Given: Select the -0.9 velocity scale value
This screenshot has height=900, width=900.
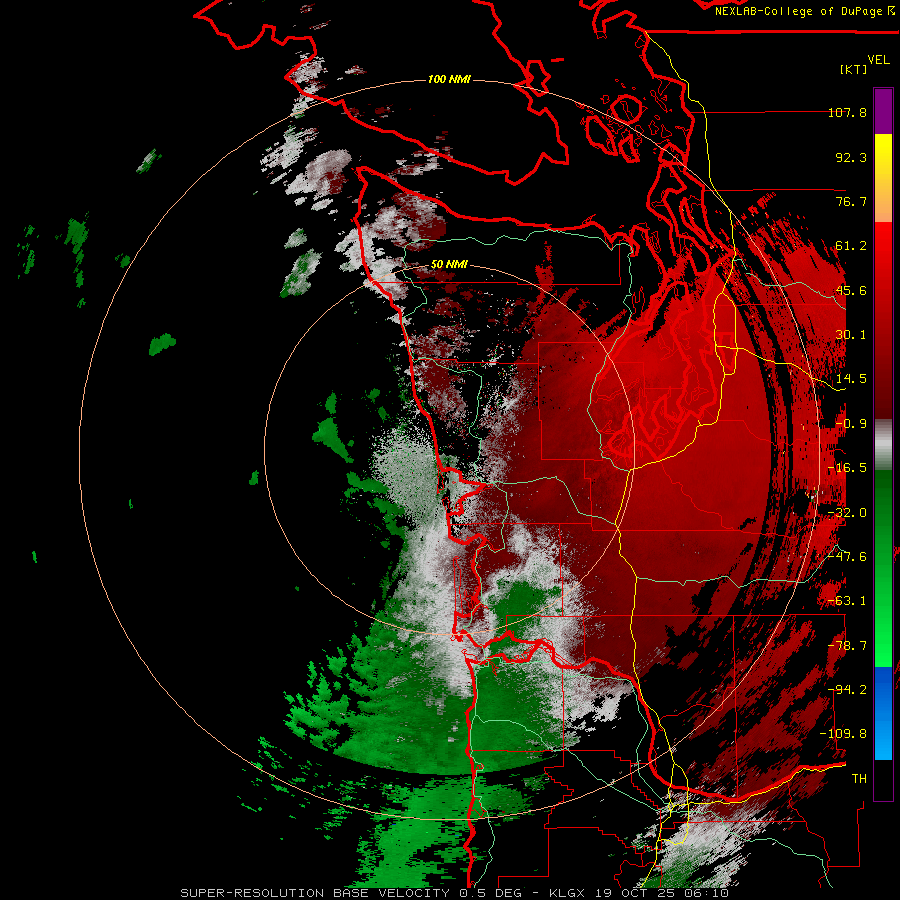Looking at the screenshot, I should pyautogui.click(x=851, y=424).
